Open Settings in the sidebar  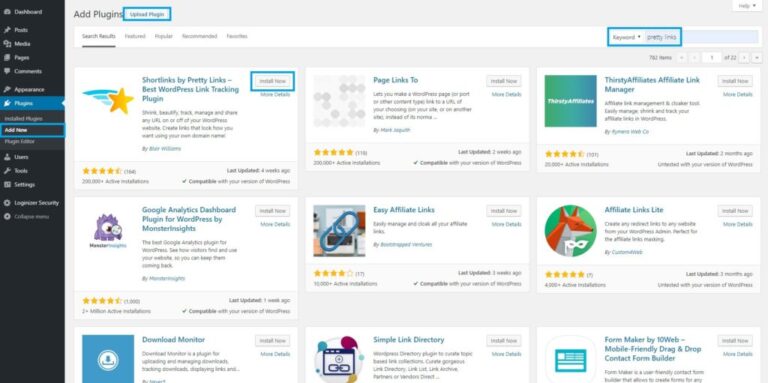click(24, 185)
